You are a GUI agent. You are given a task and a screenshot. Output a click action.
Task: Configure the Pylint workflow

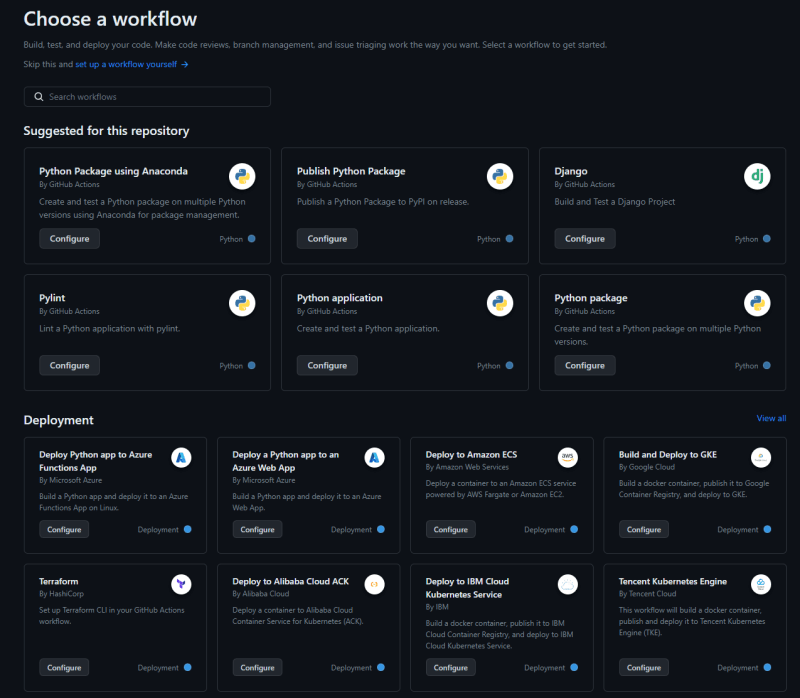click(69, 365)
